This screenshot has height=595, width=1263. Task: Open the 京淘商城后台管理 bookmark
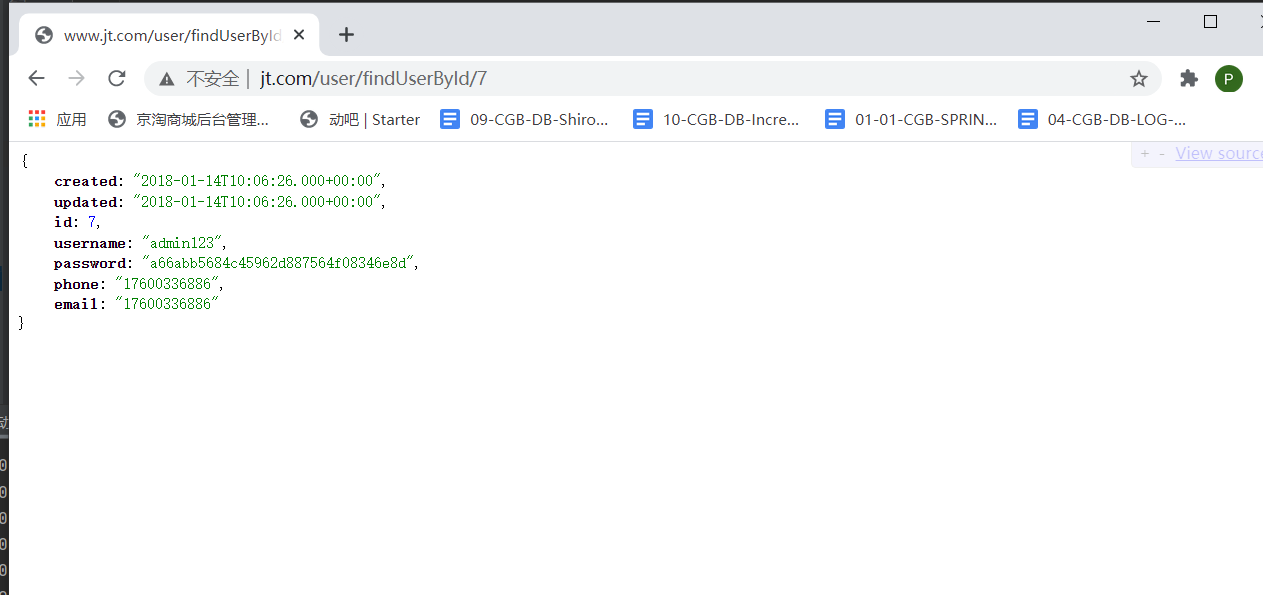[189, 119]
